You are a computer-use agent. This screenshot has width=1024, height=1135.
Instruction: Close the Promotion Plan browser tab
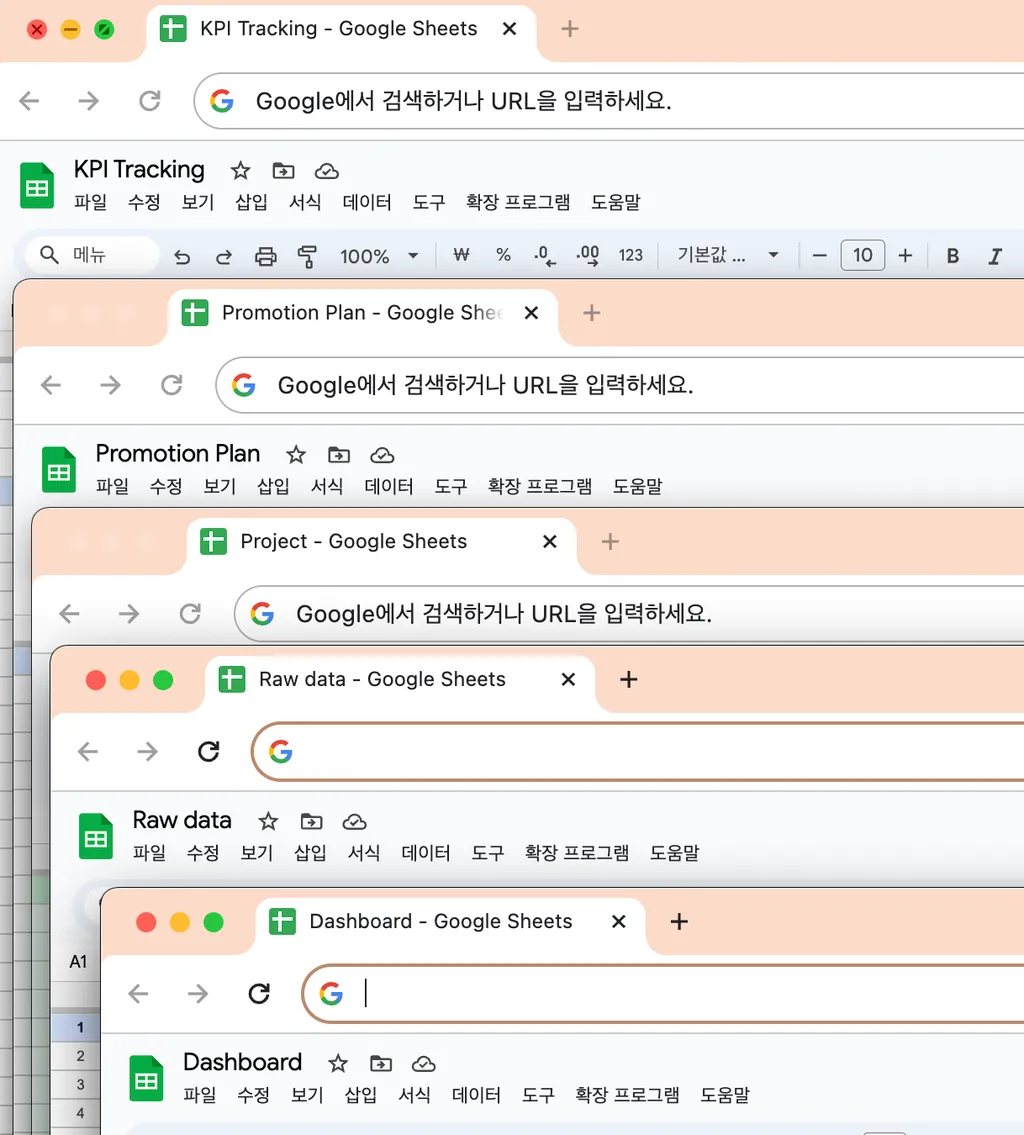pyautogui.click(x=531, y=313)
